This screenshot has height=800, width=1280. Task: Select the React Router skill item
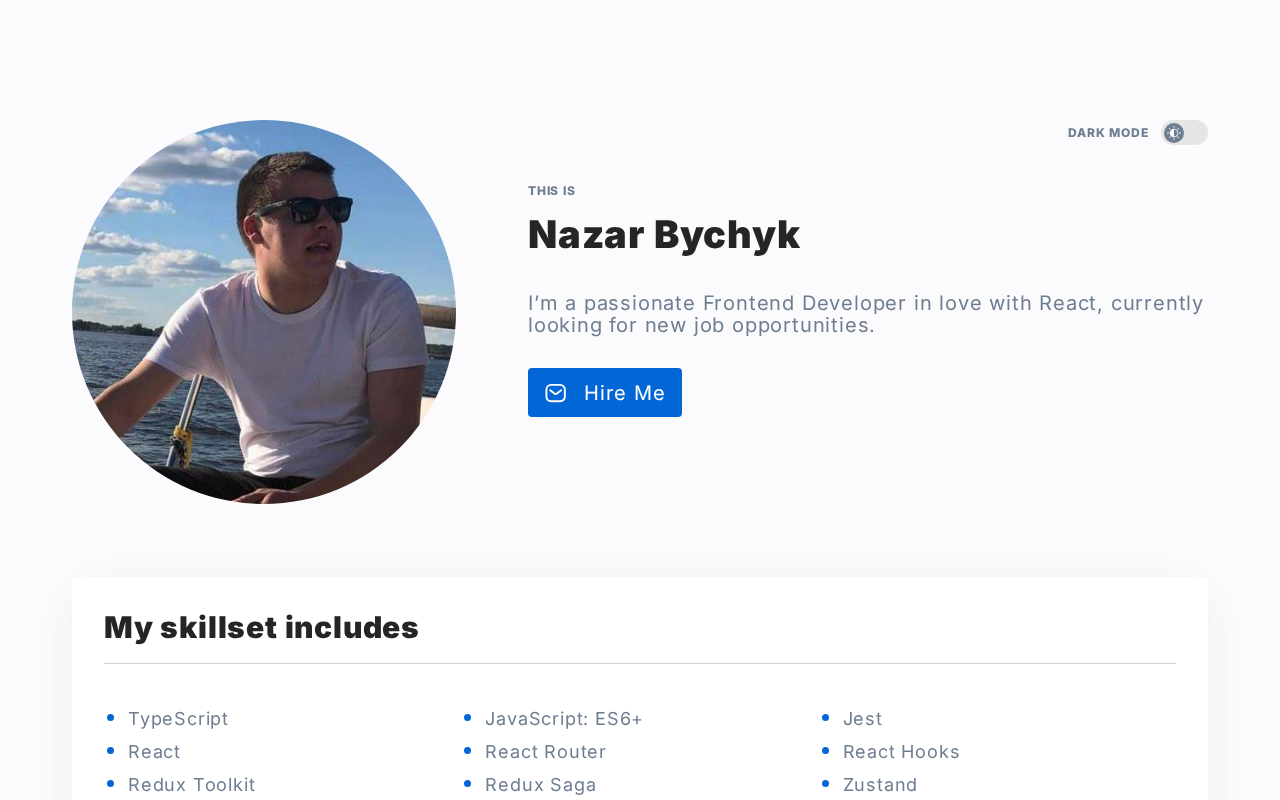click(545, 752)
